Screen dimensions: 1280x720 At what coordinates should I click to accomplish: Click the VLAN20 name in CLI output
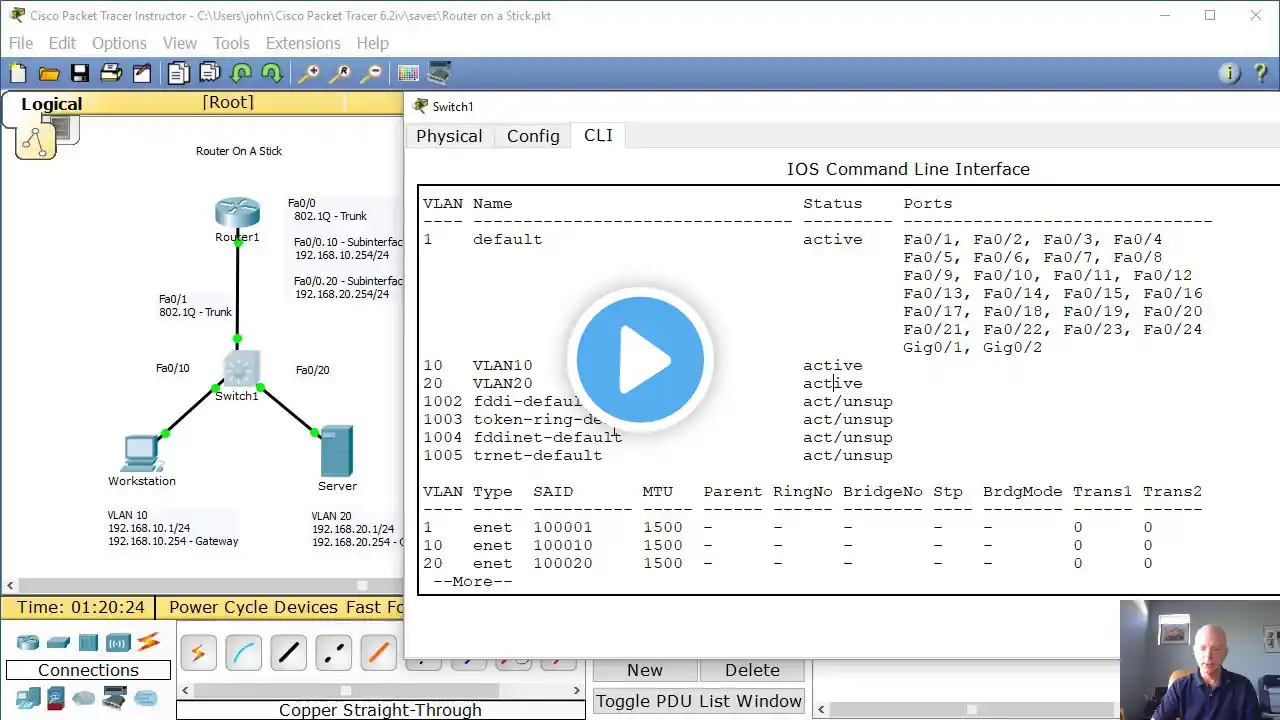pyautogui.click(x=503, y=383)
